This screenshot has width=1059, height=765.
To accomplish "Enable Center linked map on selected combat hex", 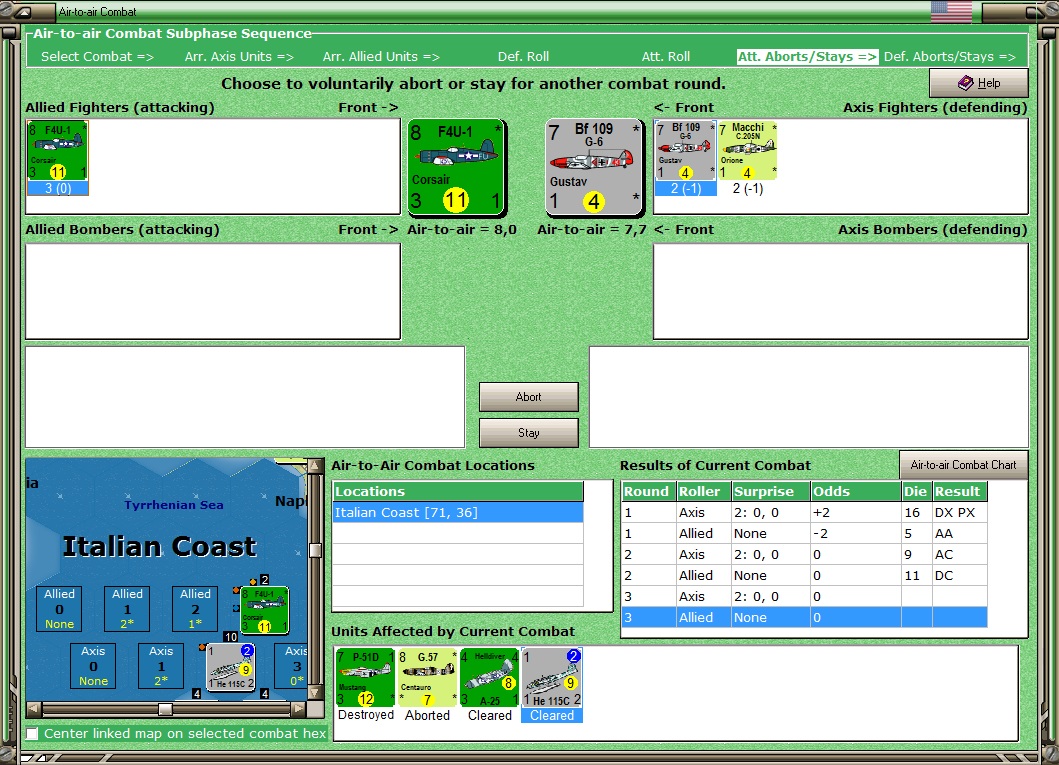I will click(x=32, y=733).
